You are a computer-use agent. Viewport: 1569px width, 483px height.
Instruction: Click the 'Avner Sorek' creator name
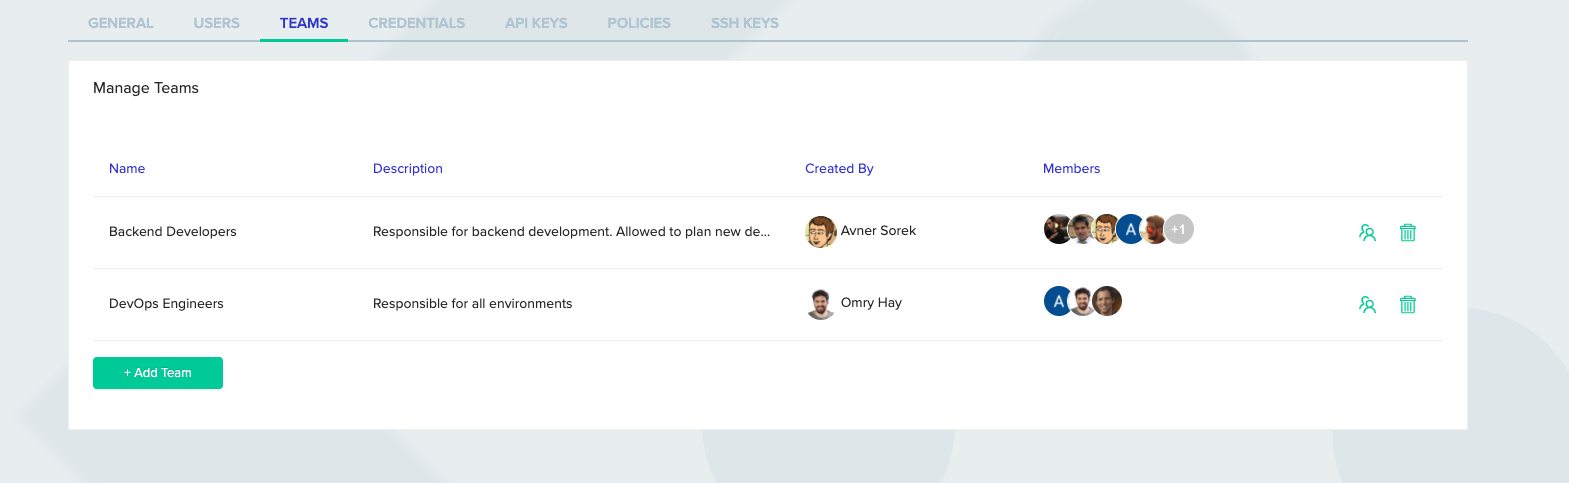878,231
